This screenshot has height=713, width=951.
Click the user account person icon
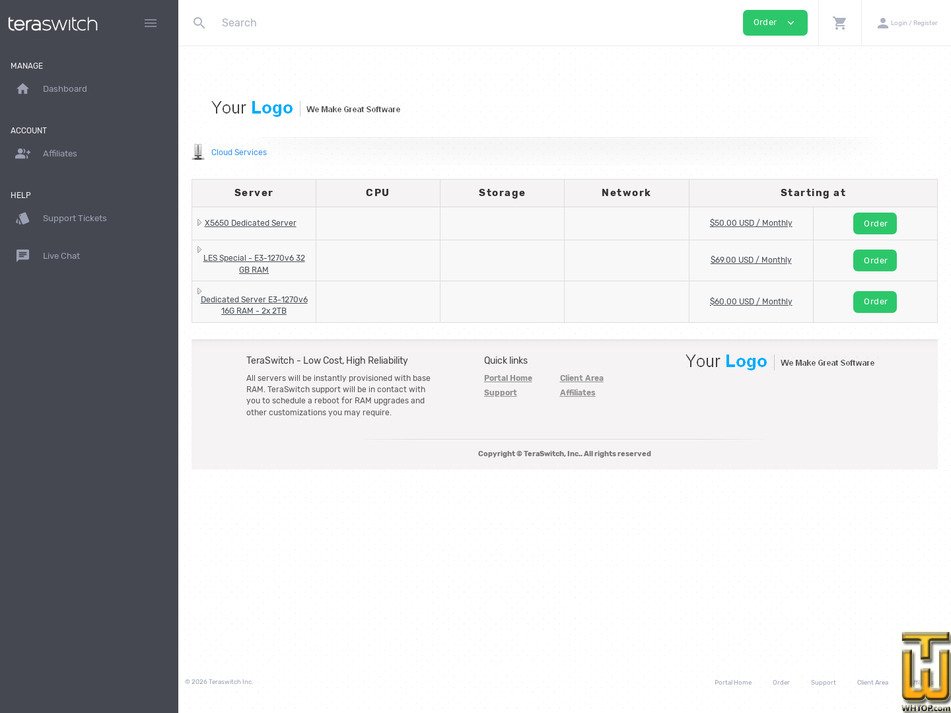tap(882, 23)
